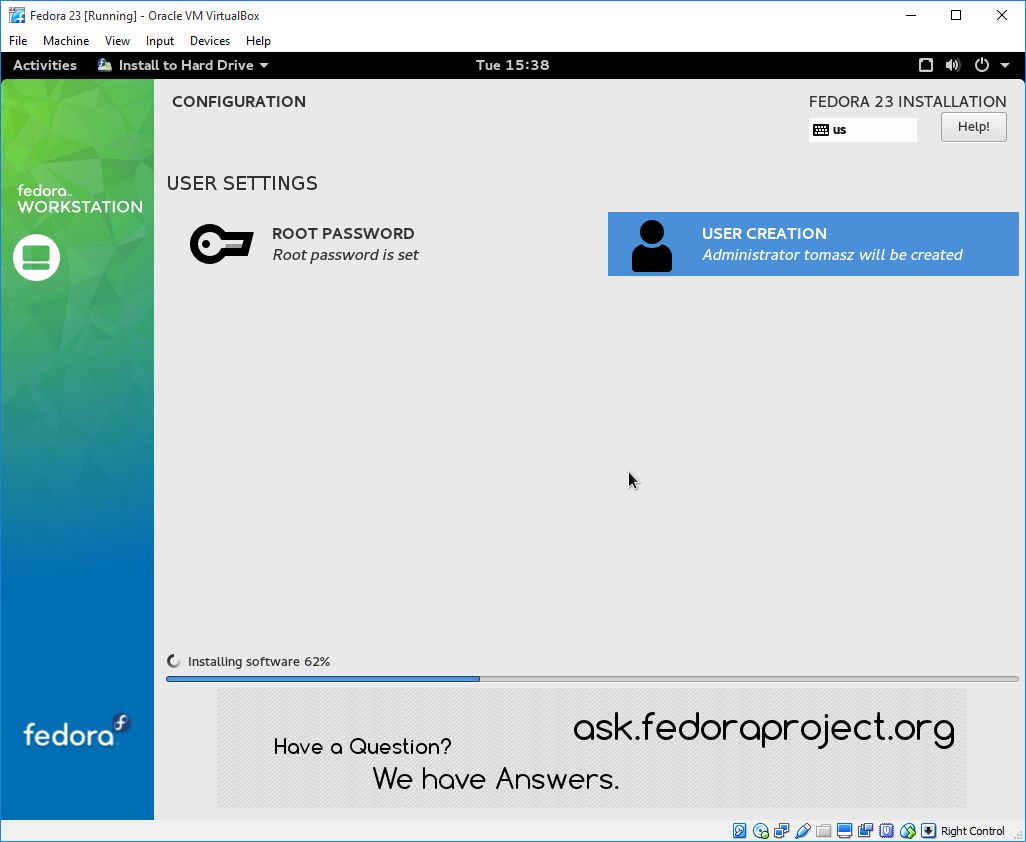Click VirtualBox shared folders status icon
Screen dimensions: 1026x842
[823, 831]
